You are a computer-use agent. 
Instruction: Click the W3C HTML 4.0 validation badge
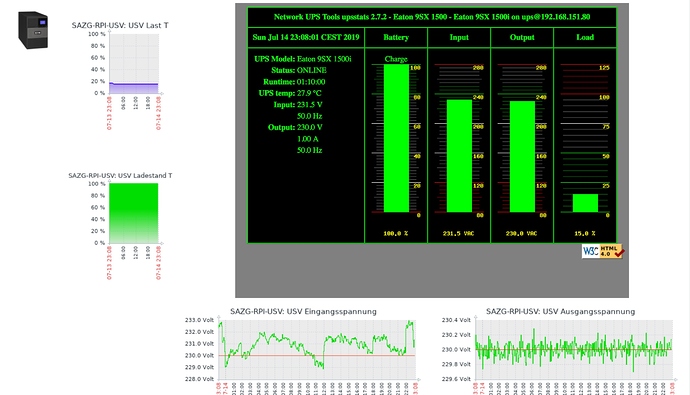(x=603, y=251)
